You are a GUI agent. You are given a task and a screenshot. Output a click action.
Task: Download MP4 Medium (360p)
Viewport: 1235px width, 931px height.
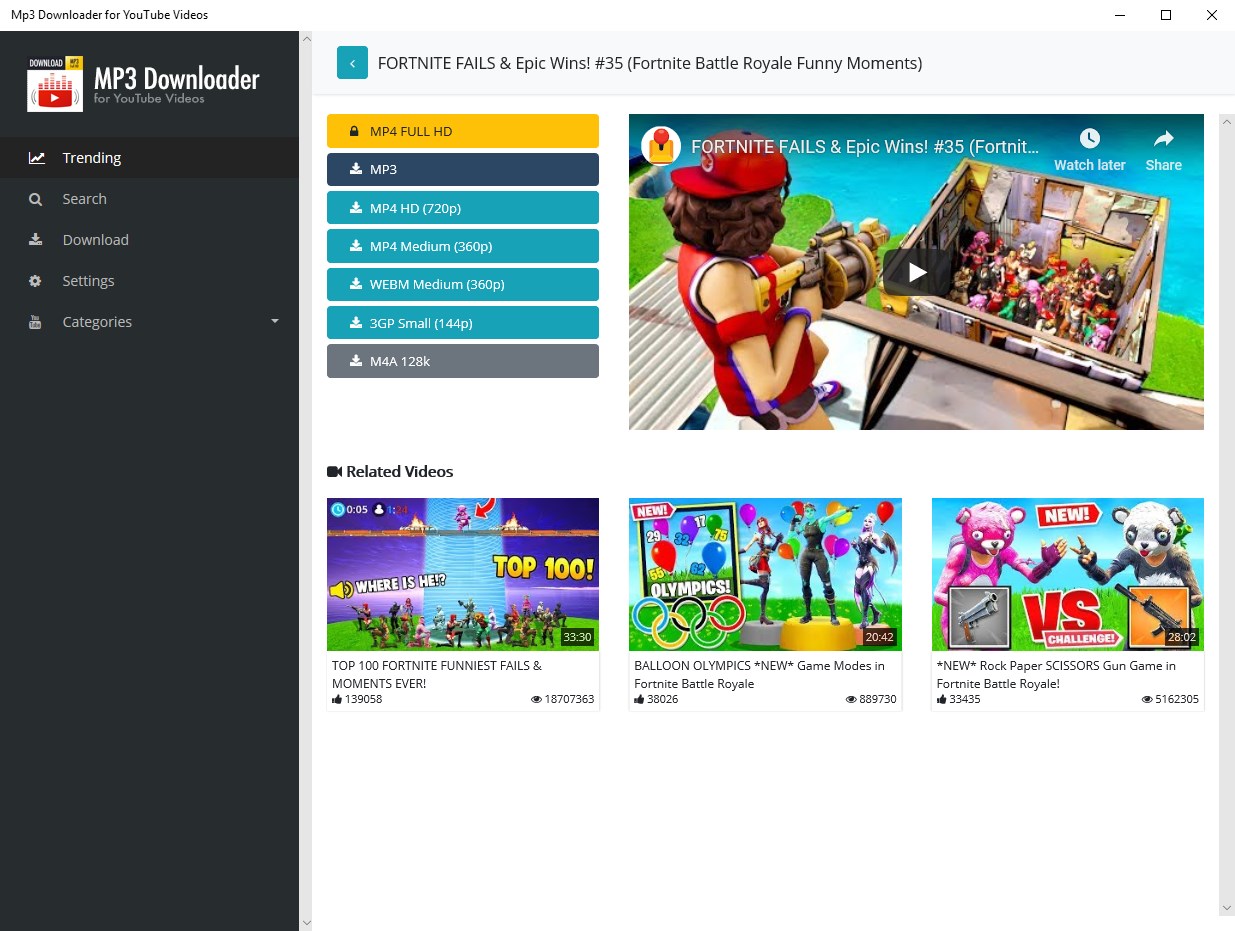[x=463, y=246]
